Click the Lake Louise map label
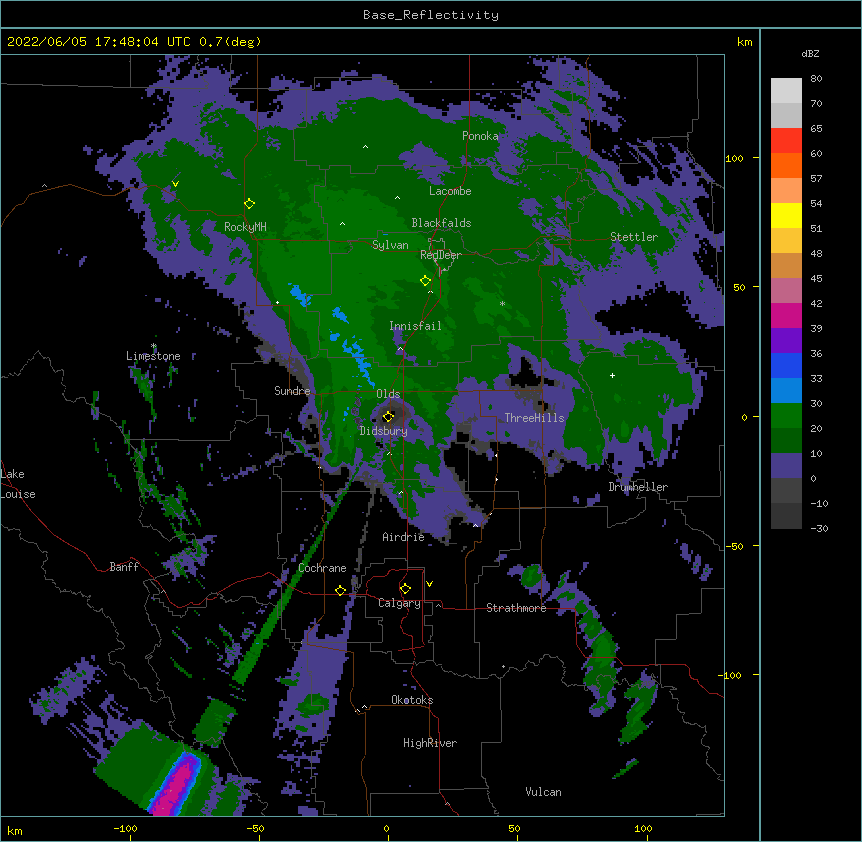 pyautogui.click(x=18, y=484)
